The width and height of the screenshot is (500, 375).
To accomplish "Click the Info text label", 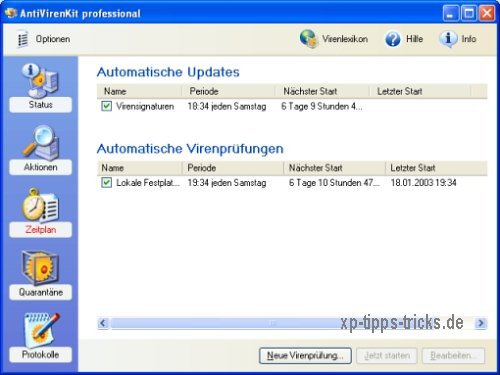I will point(469,39).
